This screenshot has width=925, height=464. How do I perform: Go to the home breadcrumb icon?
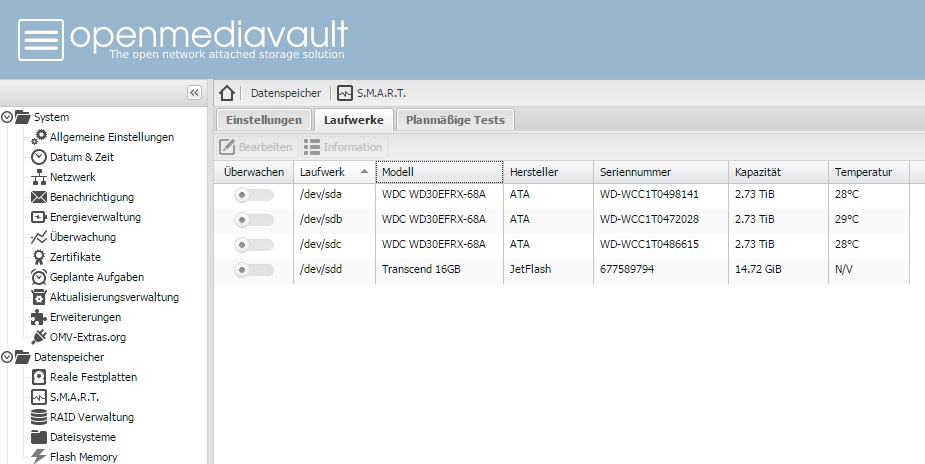[x=227, y=93]
